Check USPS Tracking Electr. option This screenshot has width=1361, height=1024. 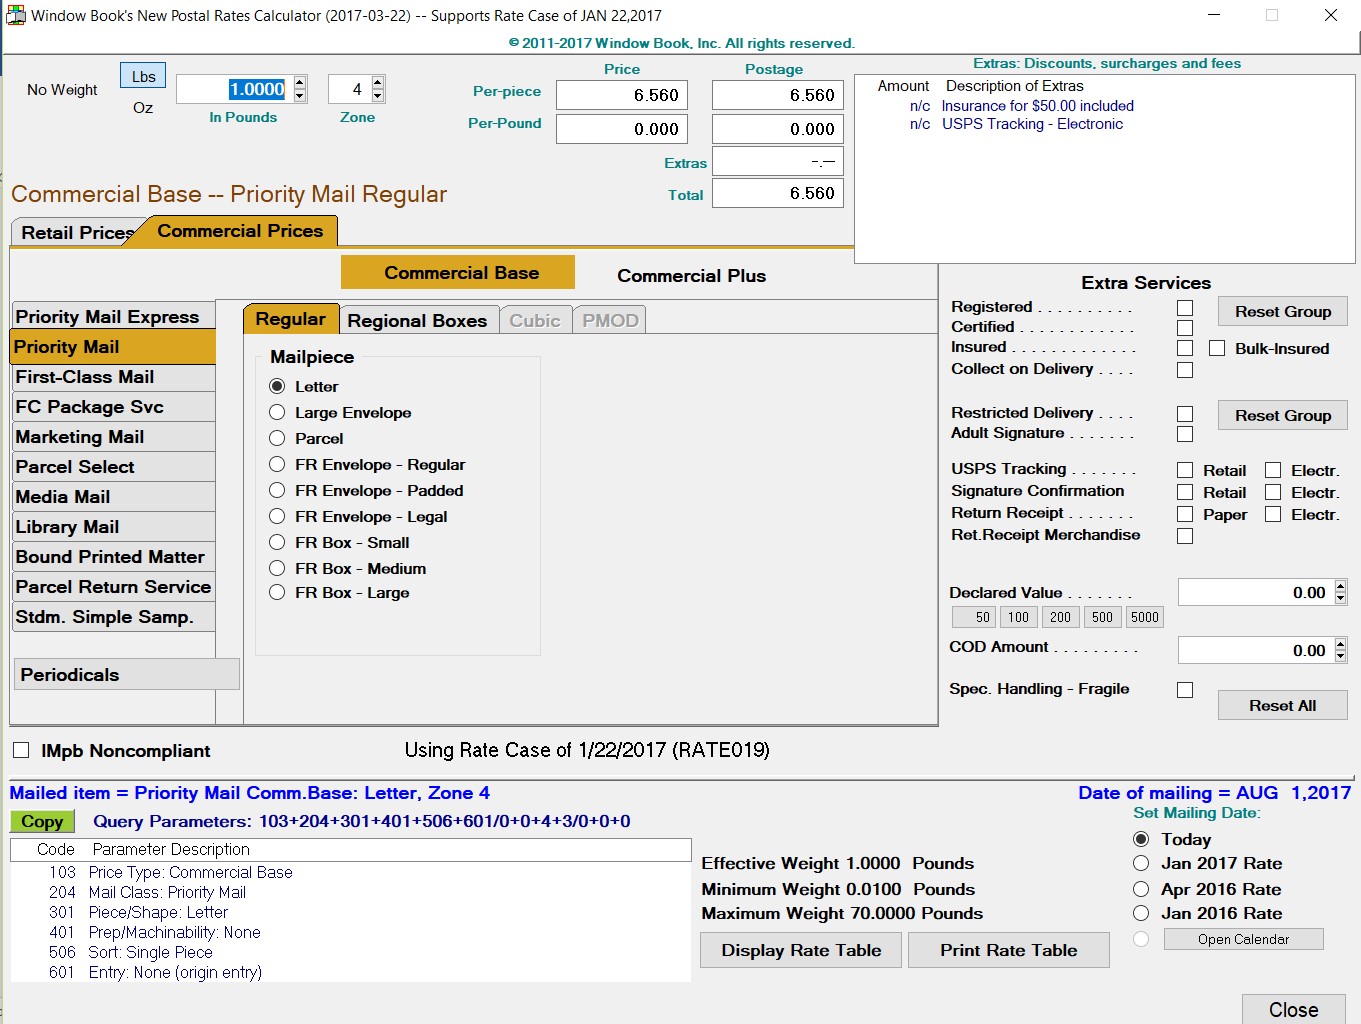[x=1273, y=470]
